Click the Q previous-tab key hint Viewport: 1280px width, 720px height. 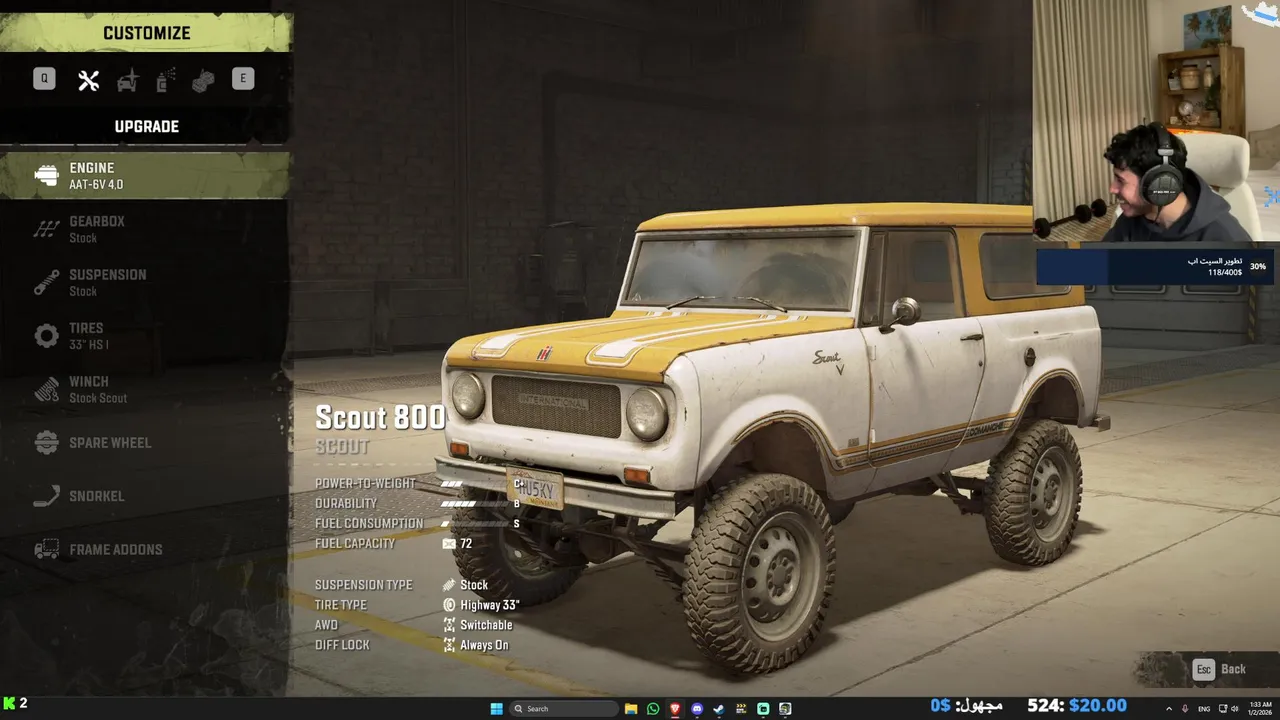pos(44,79)
